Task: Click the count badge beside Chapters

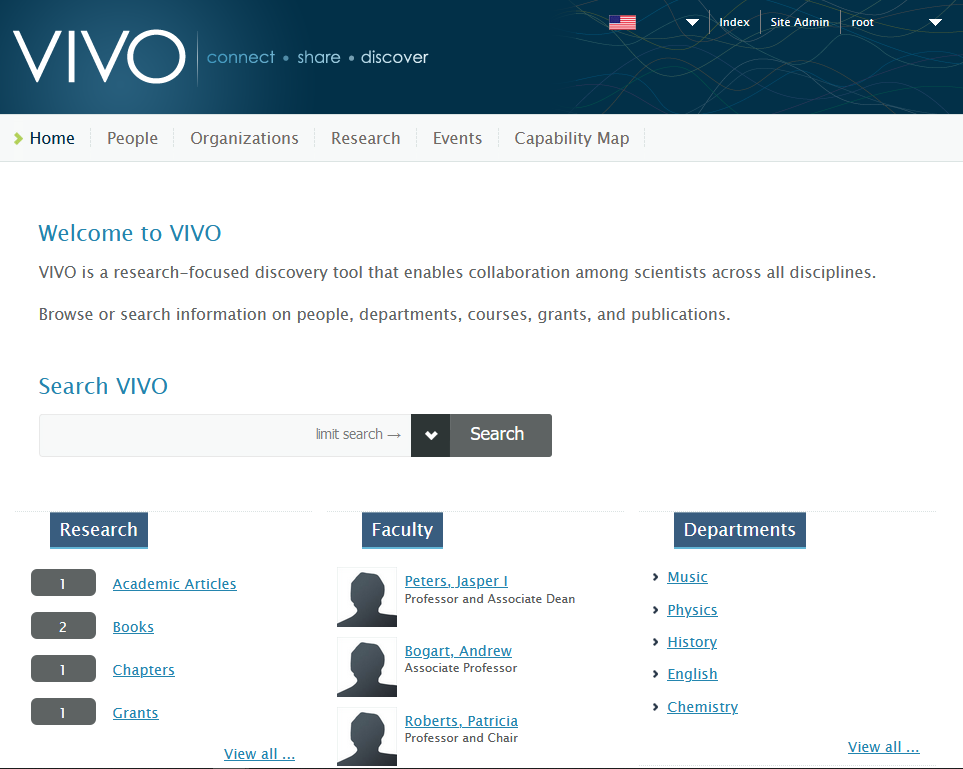Action: coord(63,669)
